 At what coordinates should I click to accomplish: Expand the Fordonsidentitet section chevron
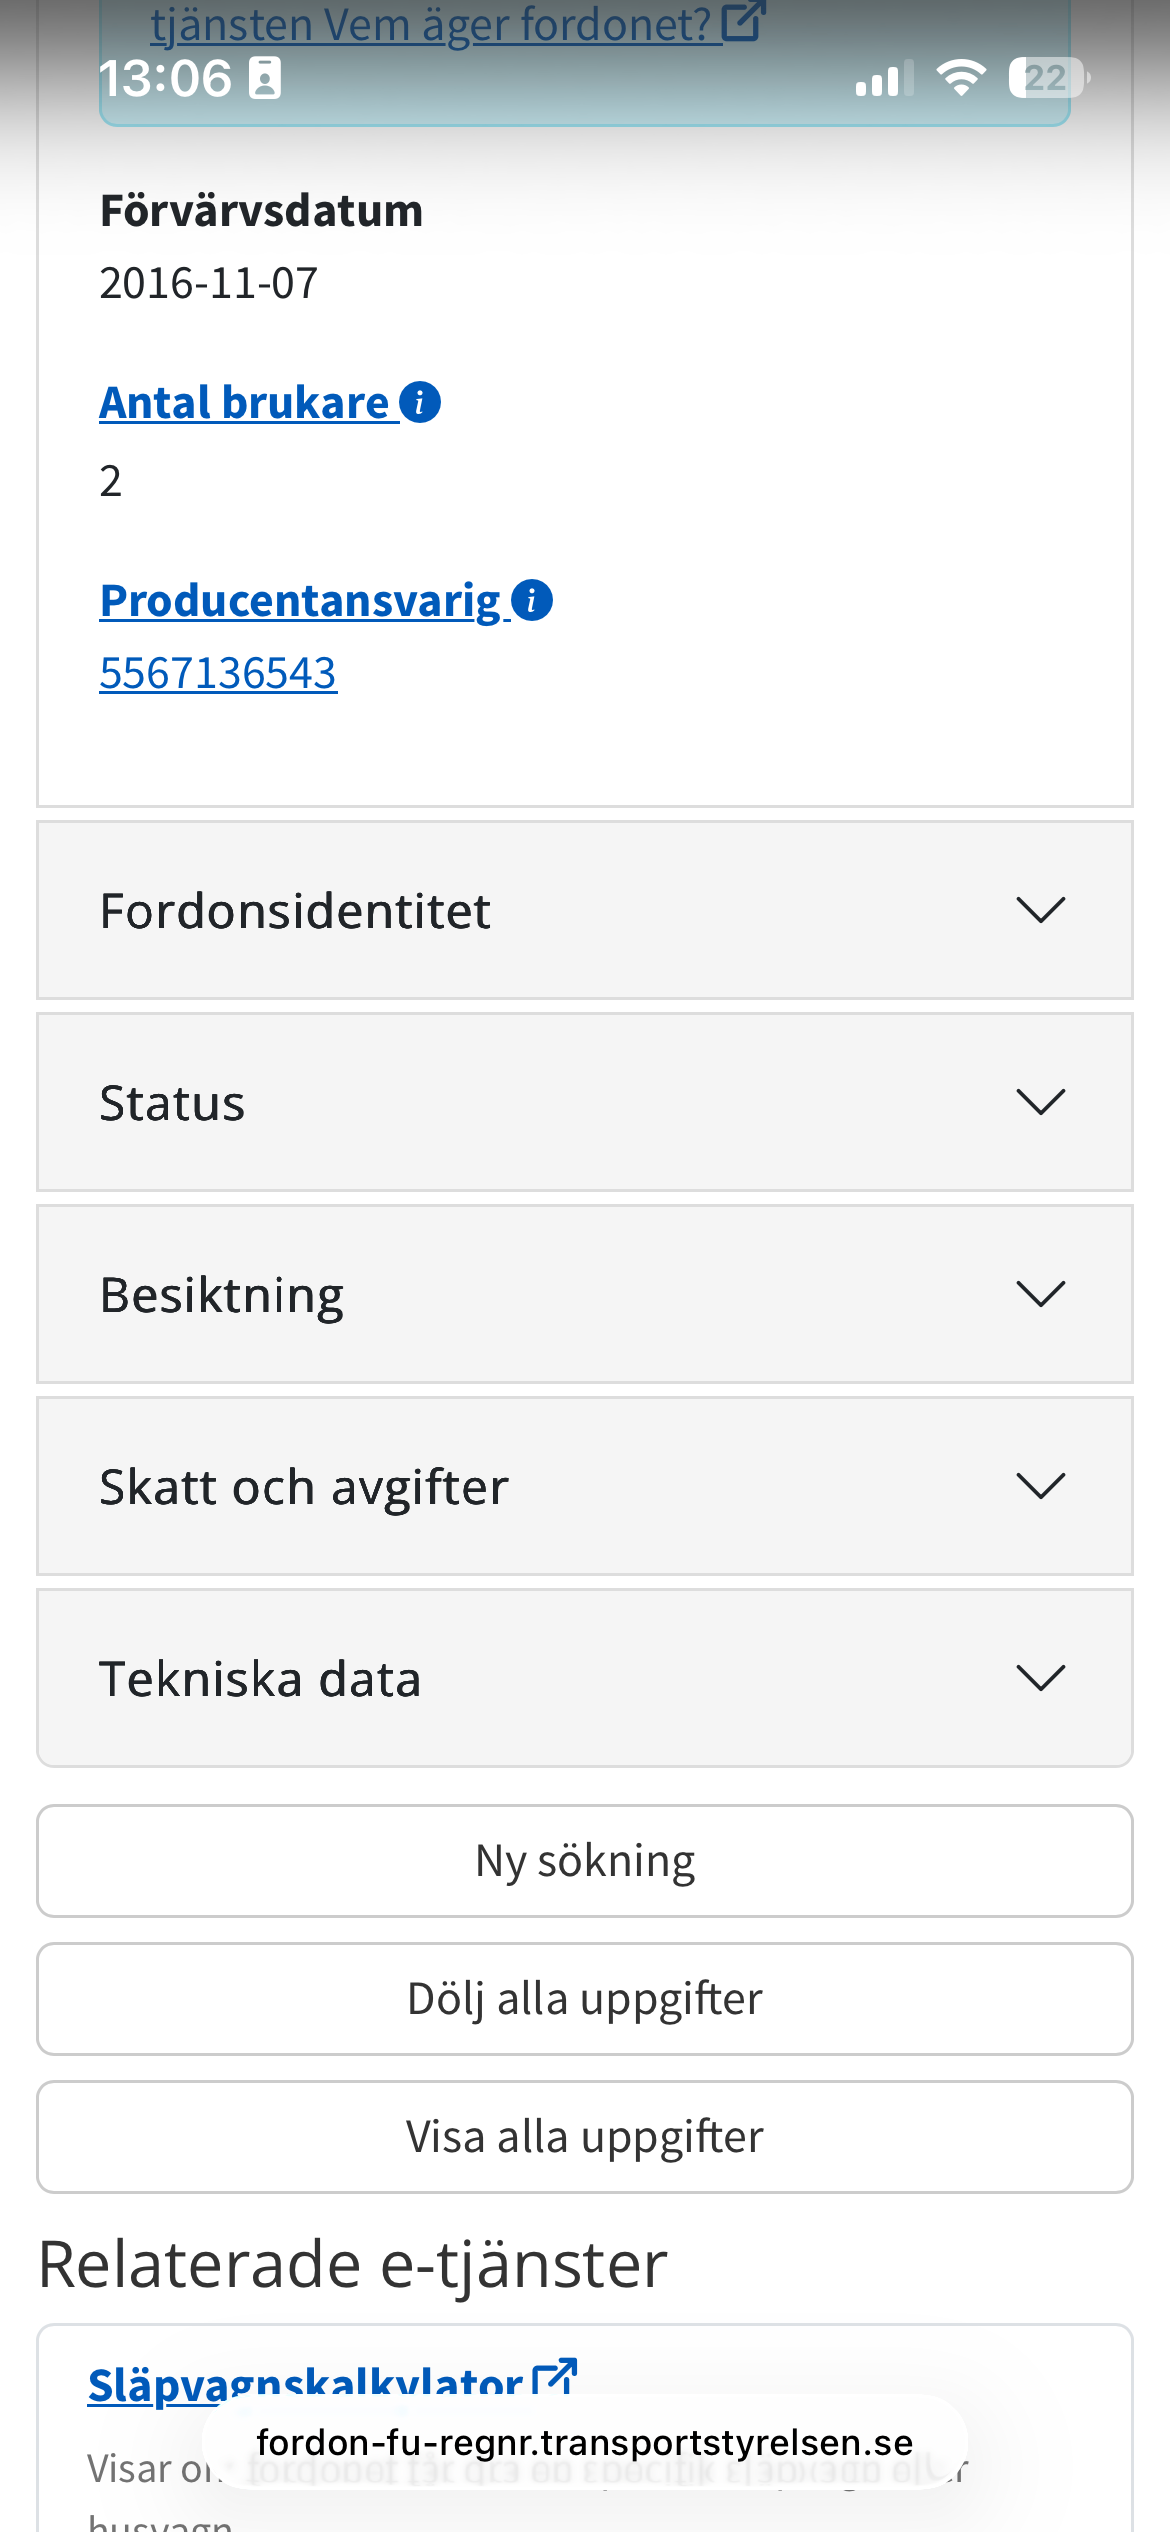tap(1041, 910)
